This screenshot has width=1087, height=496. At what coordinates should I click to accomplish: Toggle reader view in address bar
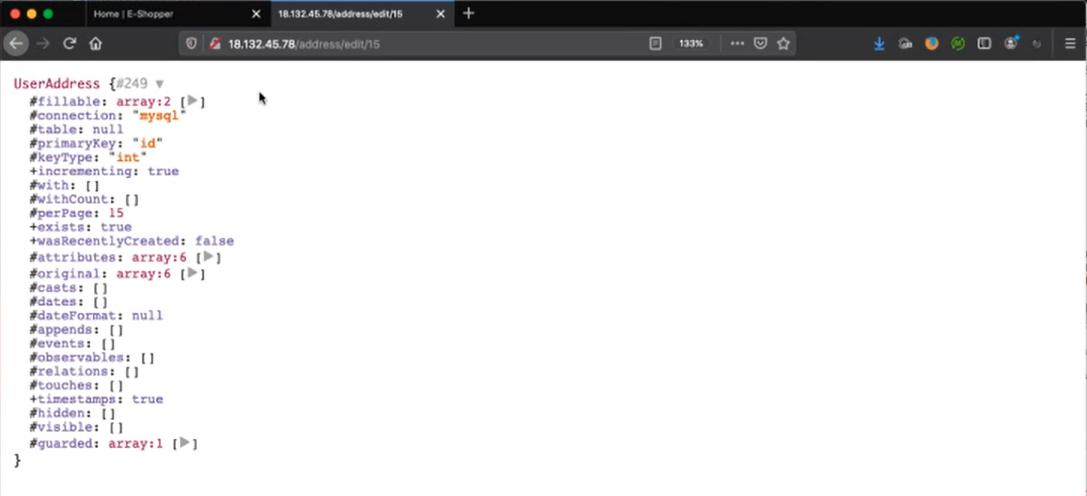tap(656, 44)
